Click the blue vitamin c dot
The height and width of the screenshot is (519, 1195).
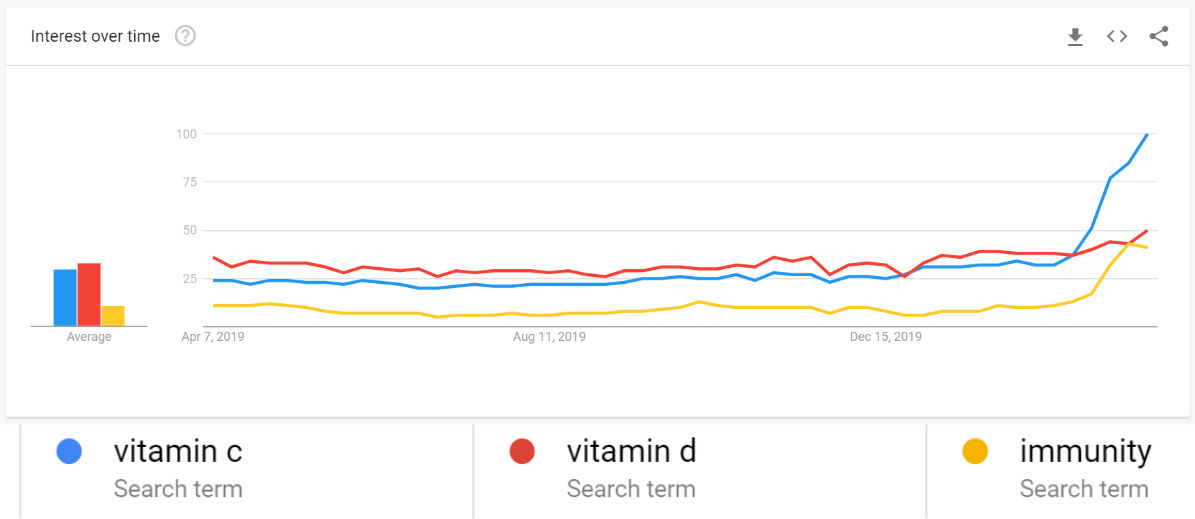point(69,452)
